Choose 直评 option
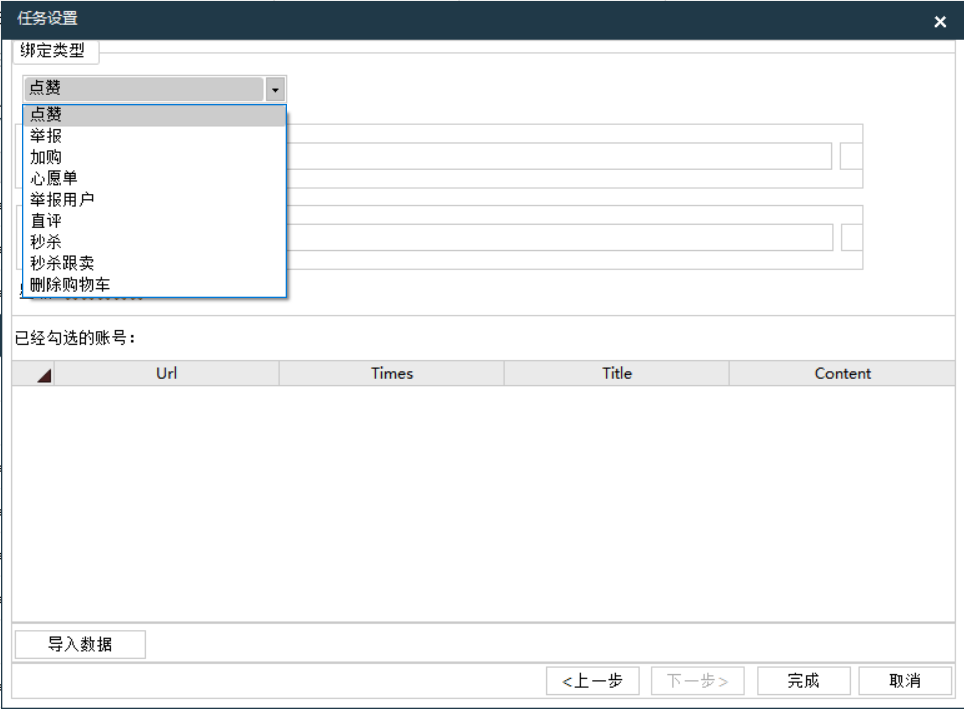The image size is (964, 709). tap(155, 221)
